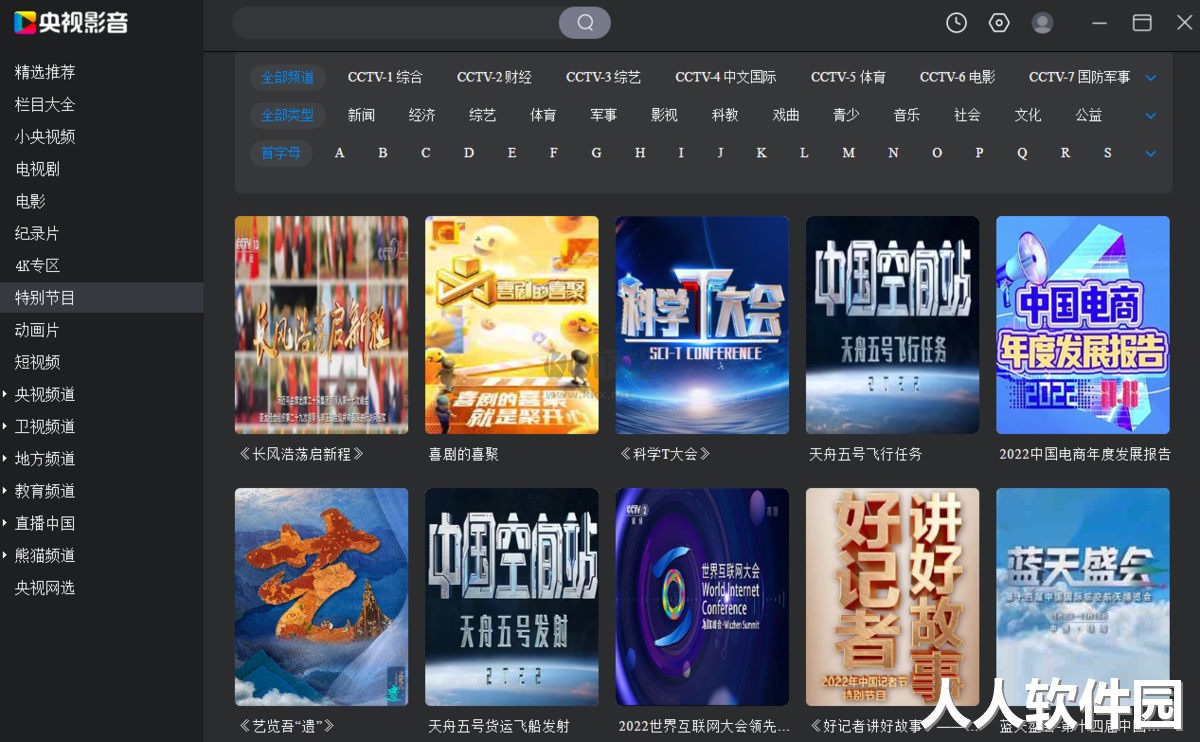1200x742 pixels.
Task: Filter by 音乐 type
Action: pos(907,115)
